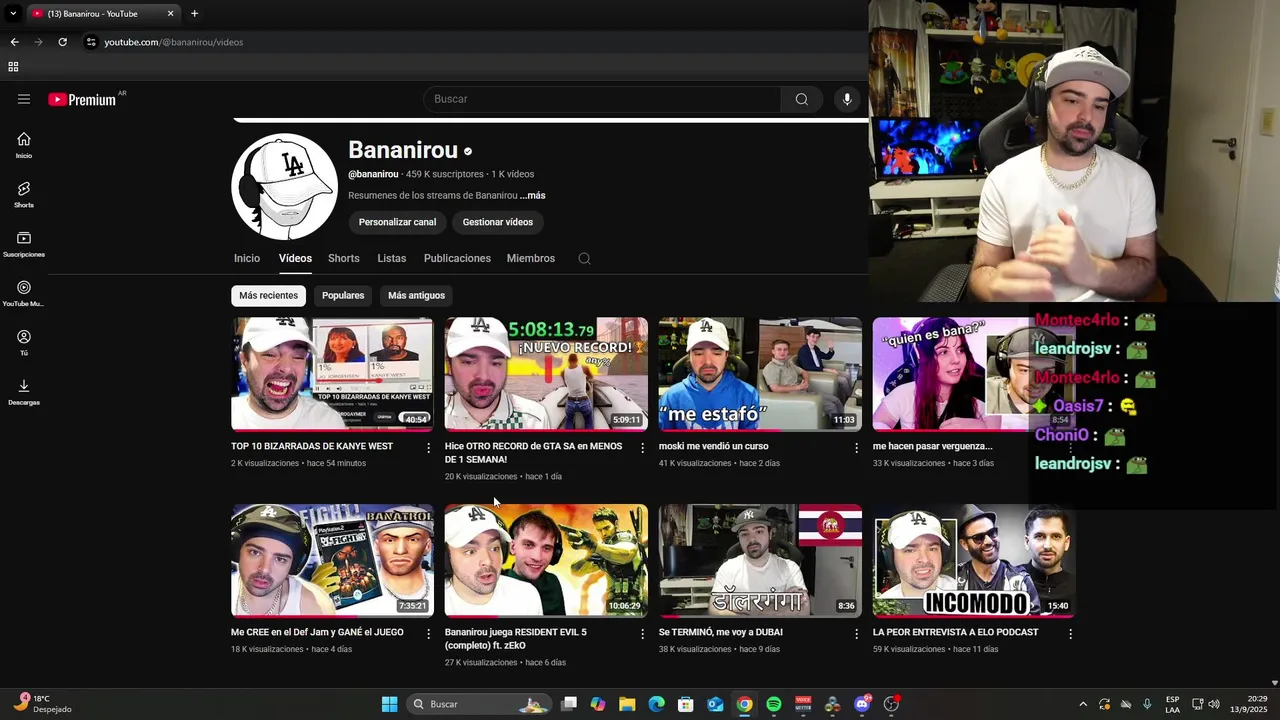Image resolution: width=1280 pixels, height=720 pixels.
Task: Open Discord from the taskbar
Action: click(862, 704)
